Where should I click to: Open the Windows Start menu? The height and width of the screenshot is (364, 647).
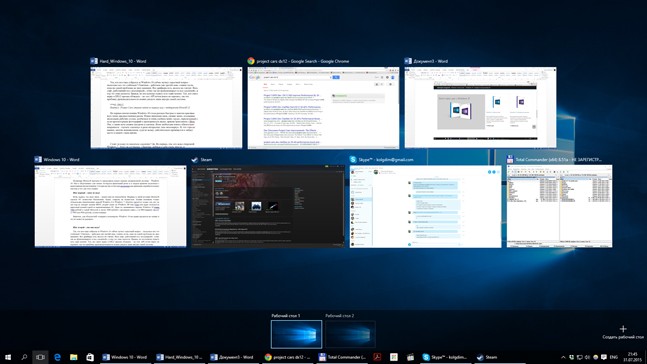8,357
